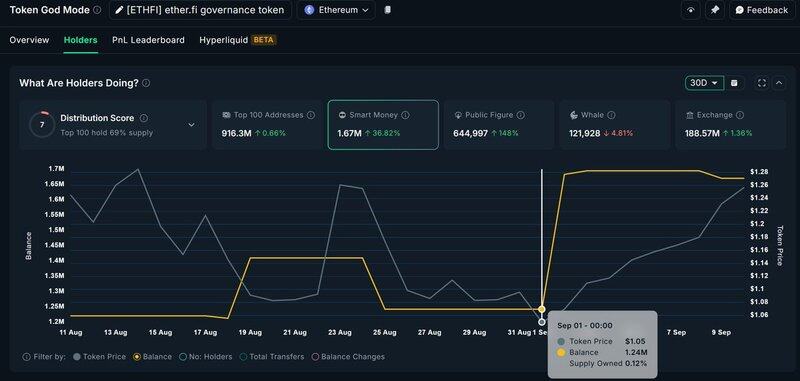The image size is (800, 381).
Task: Click the yellow balance marker on Sep 01
Action: pos(542,309)
